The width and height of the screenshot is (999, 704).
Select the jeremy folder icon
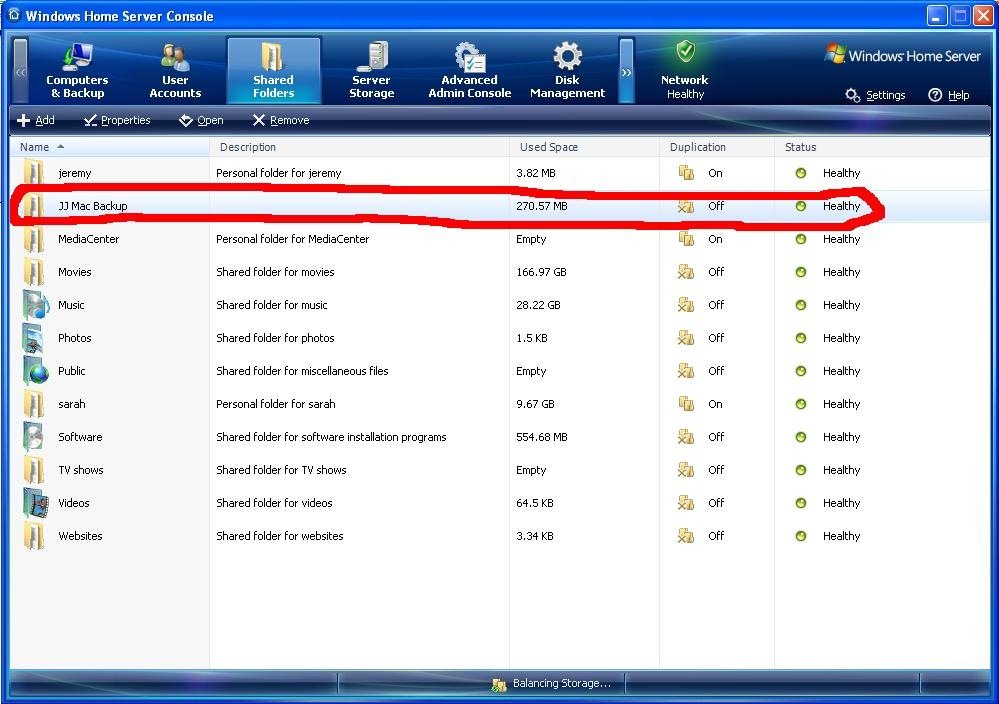pyautogui.click(x=34, y=173)
